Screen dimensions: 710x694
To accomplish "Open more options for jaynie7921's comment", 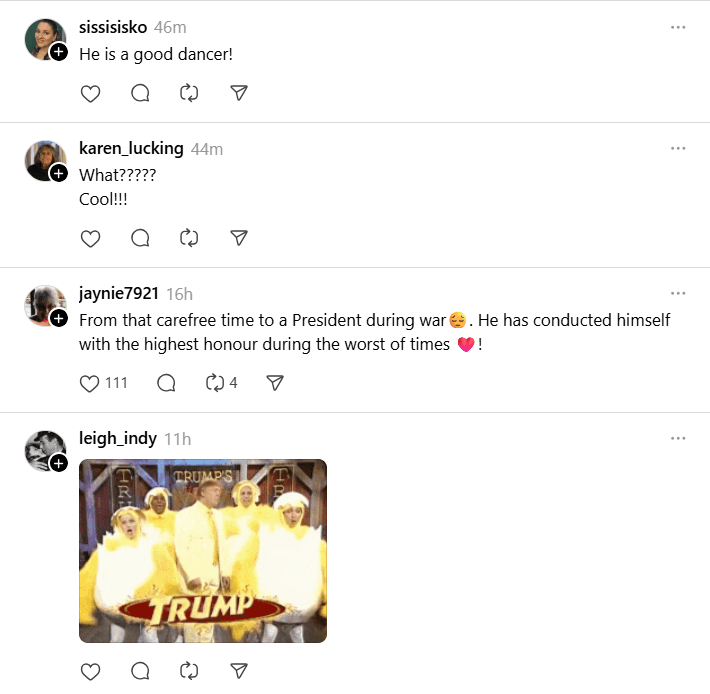I will point(678,293).
